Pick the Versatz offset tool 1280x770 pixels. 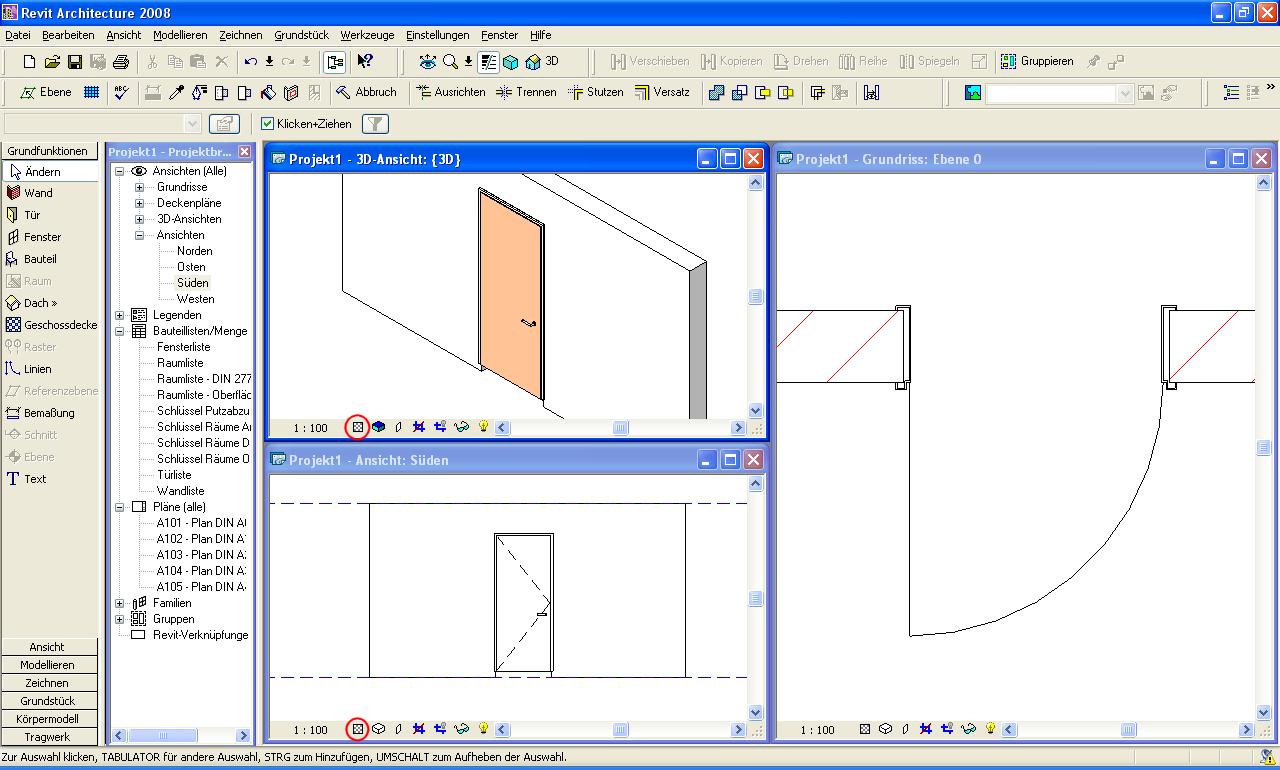(661, 92)
